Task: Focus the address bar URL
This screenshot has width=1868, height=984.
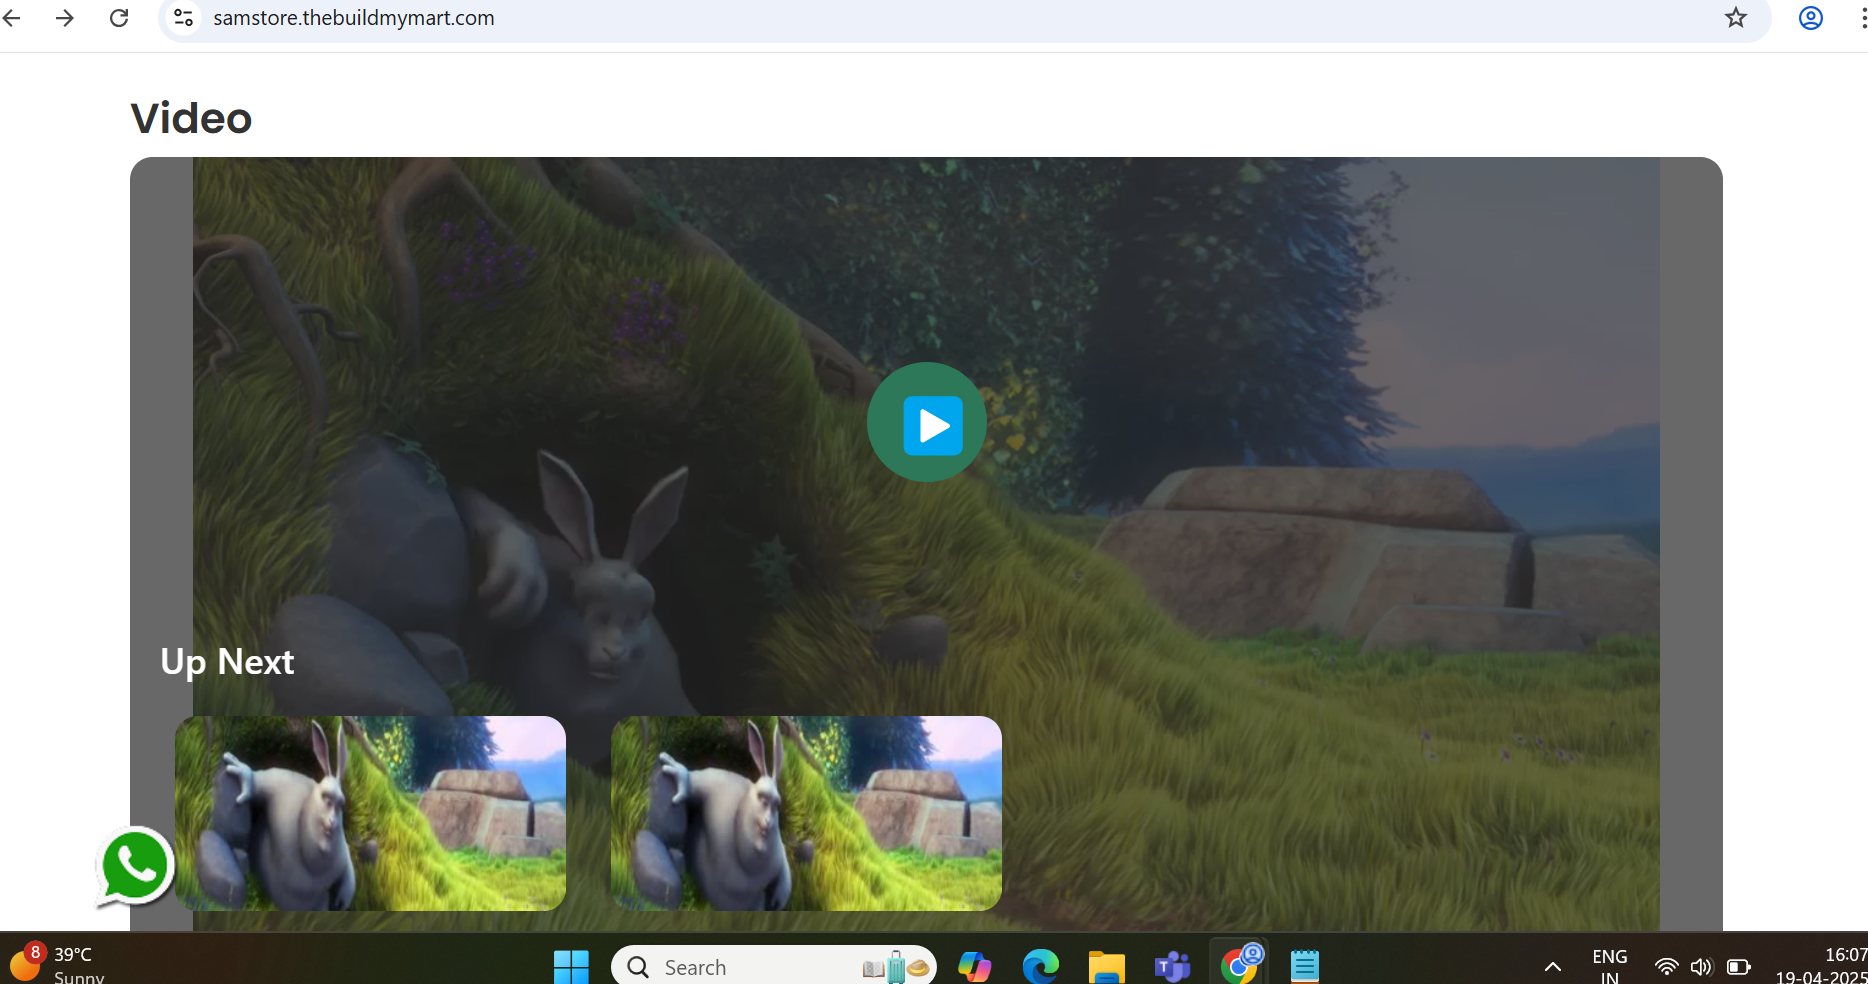Action: point(354,18)
